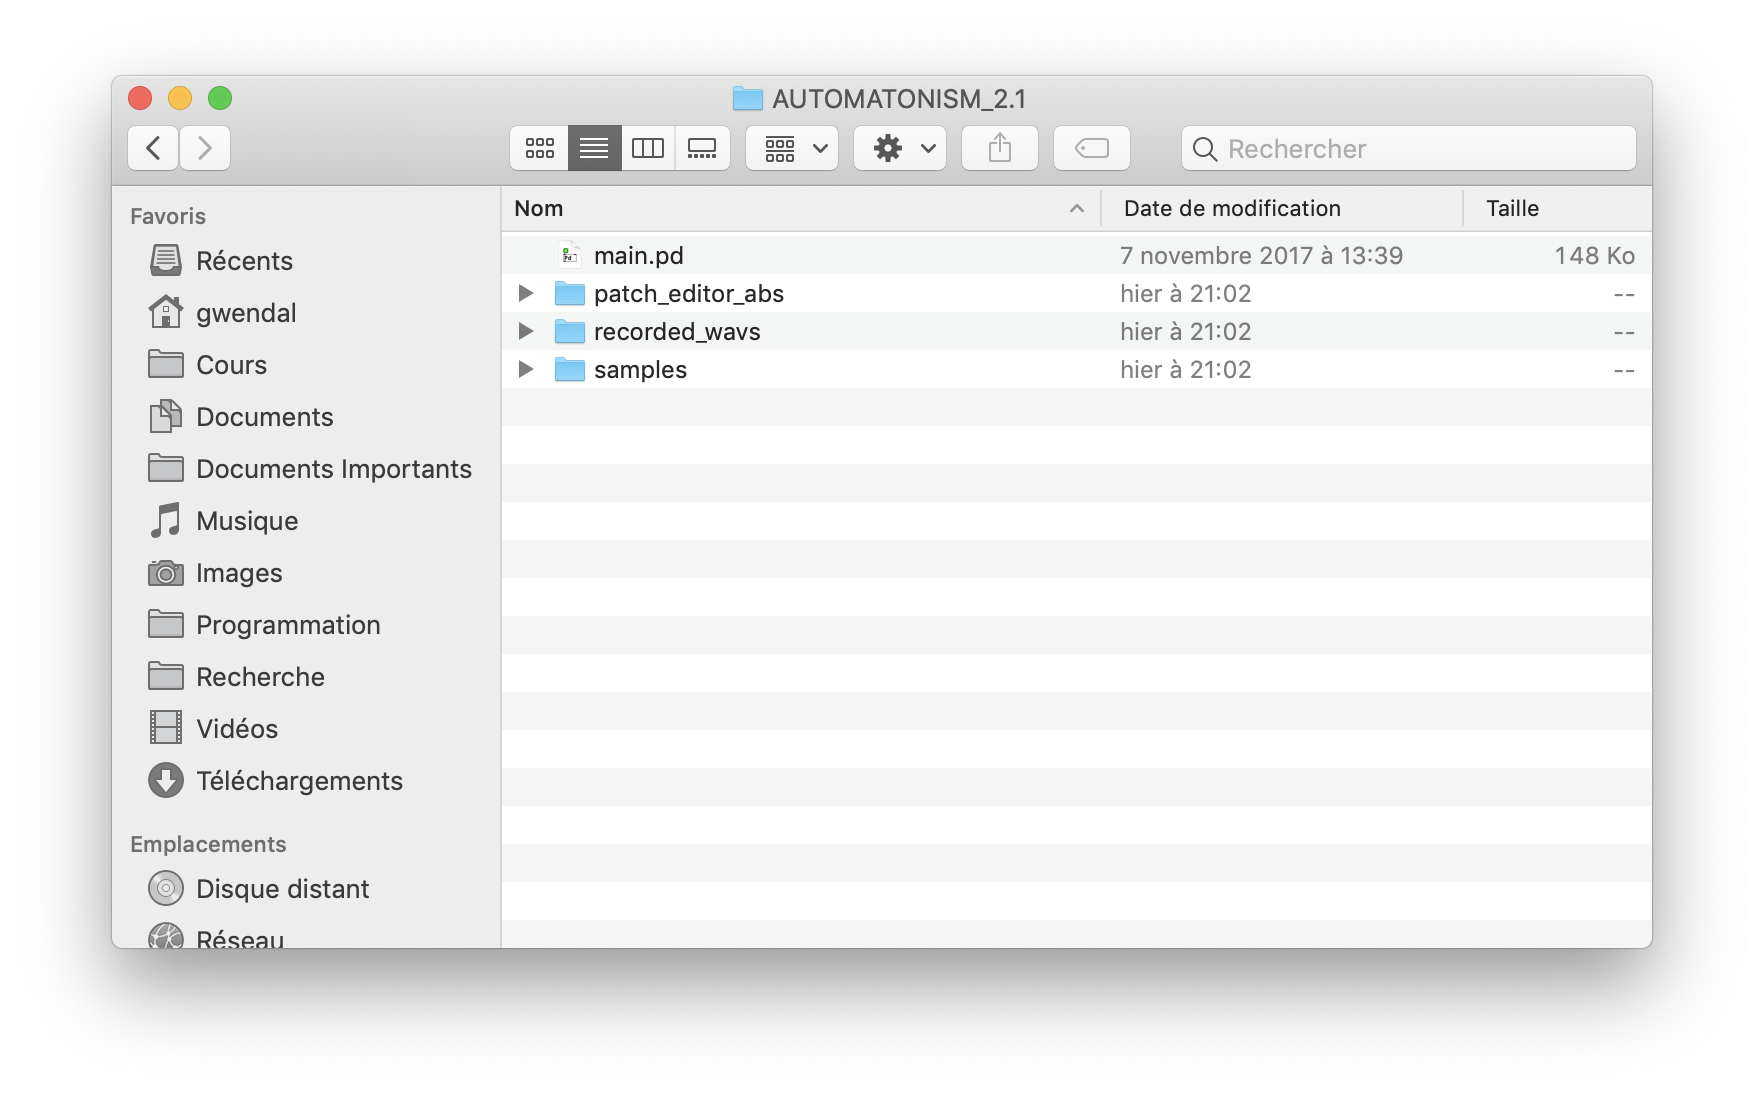Click the disc icon beside Disque distant
The height and width of the screenshot is (1096, 1764).
(x=166, y=888)
